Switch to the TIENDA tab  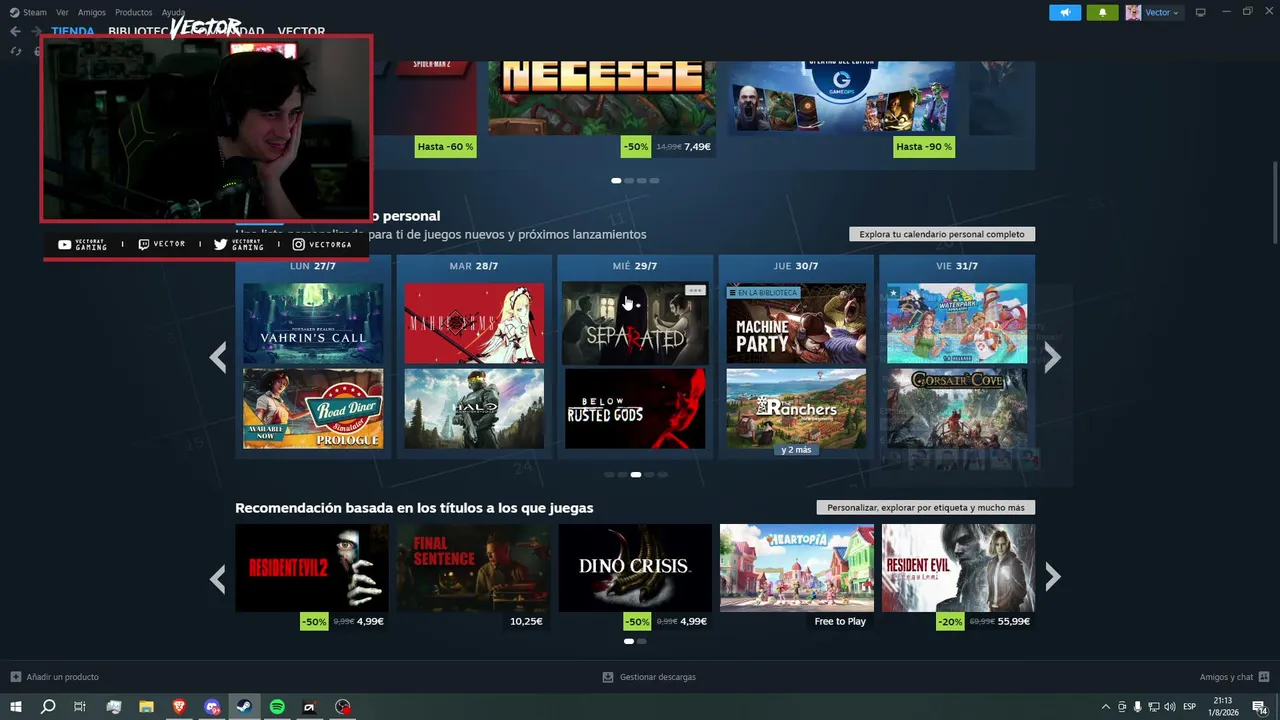click(73, 31)
